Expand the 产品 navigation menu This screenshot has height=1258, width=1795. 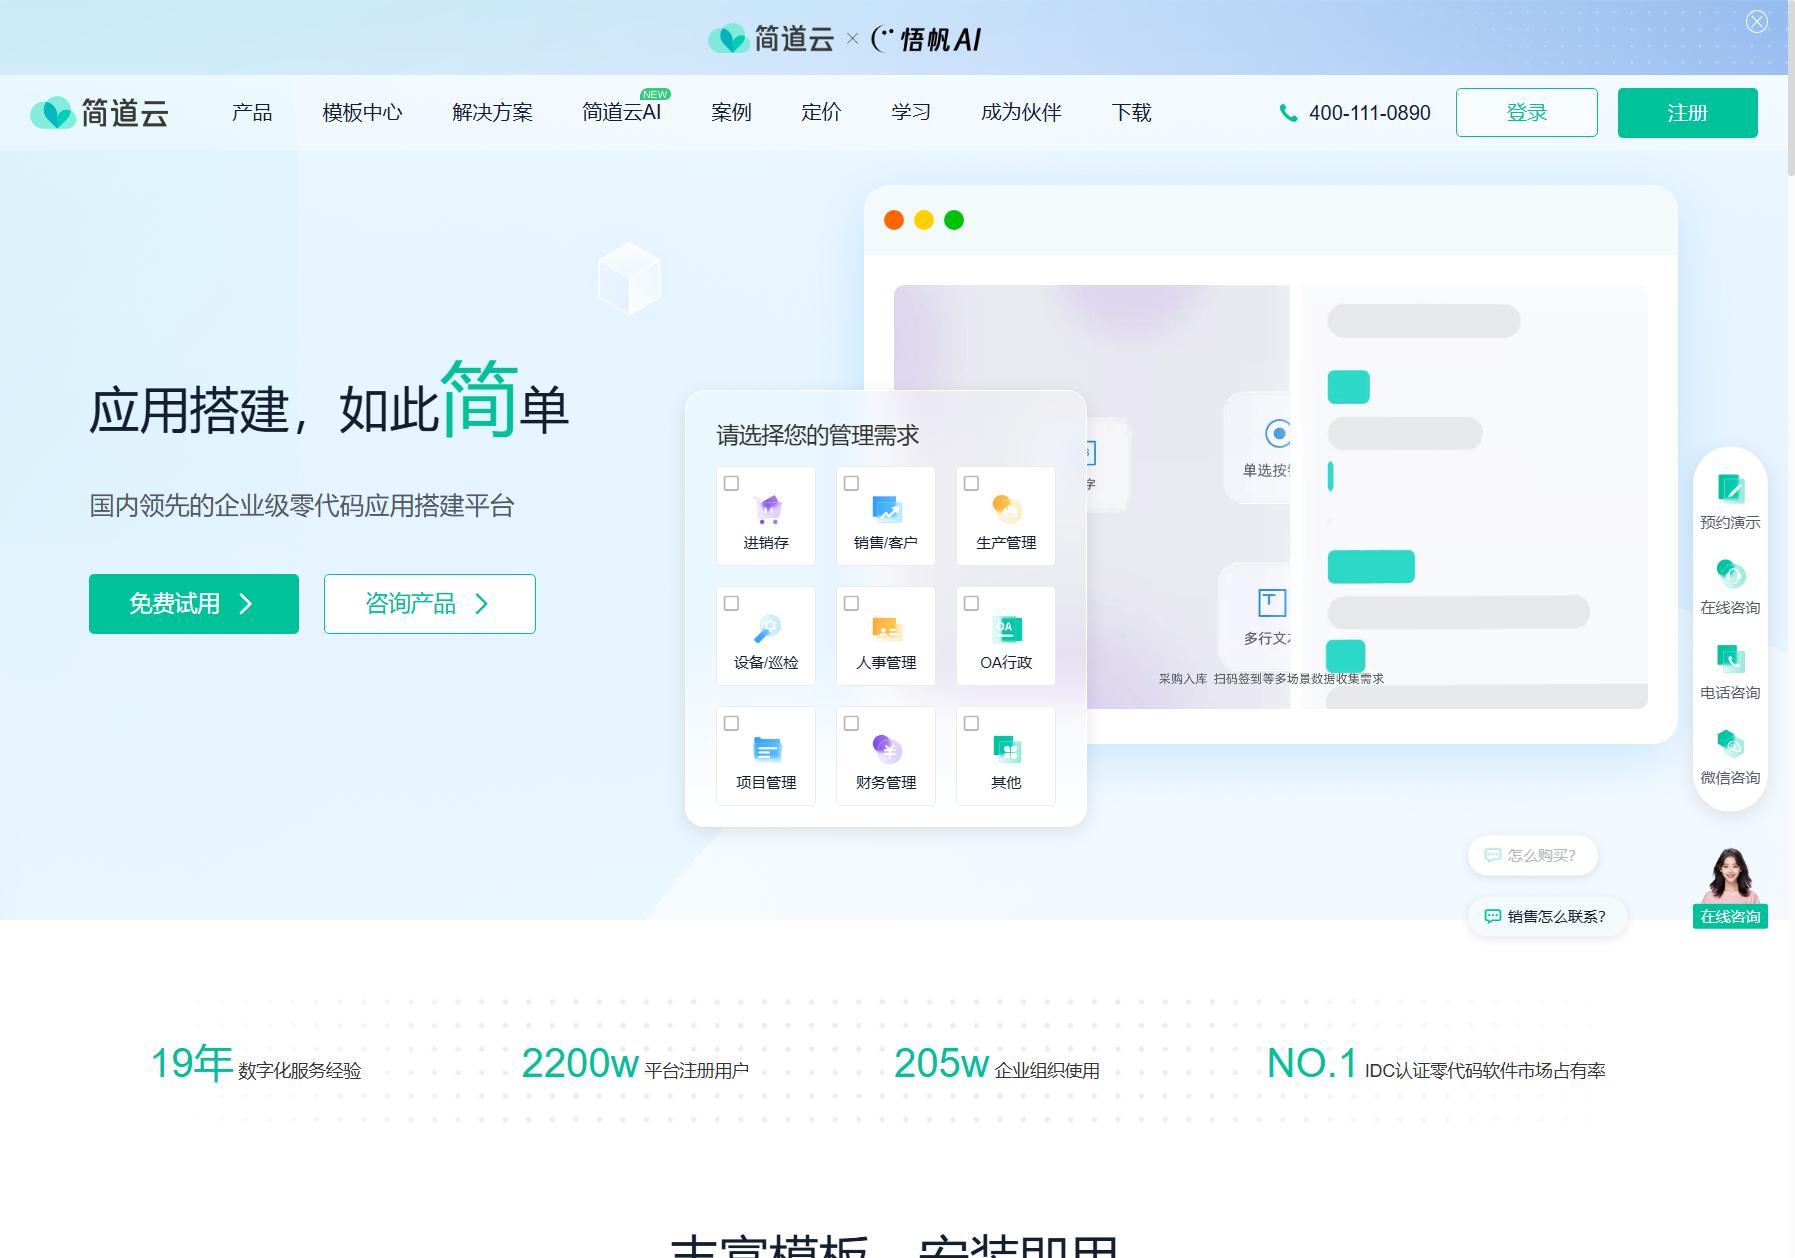click(x=252, y=113)
